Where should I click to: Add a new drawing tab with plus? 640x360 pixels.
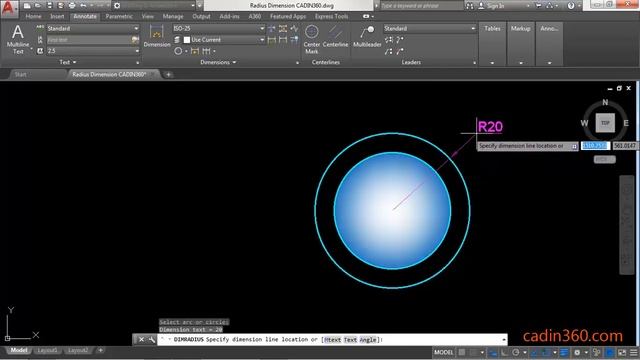pos(168,74)
